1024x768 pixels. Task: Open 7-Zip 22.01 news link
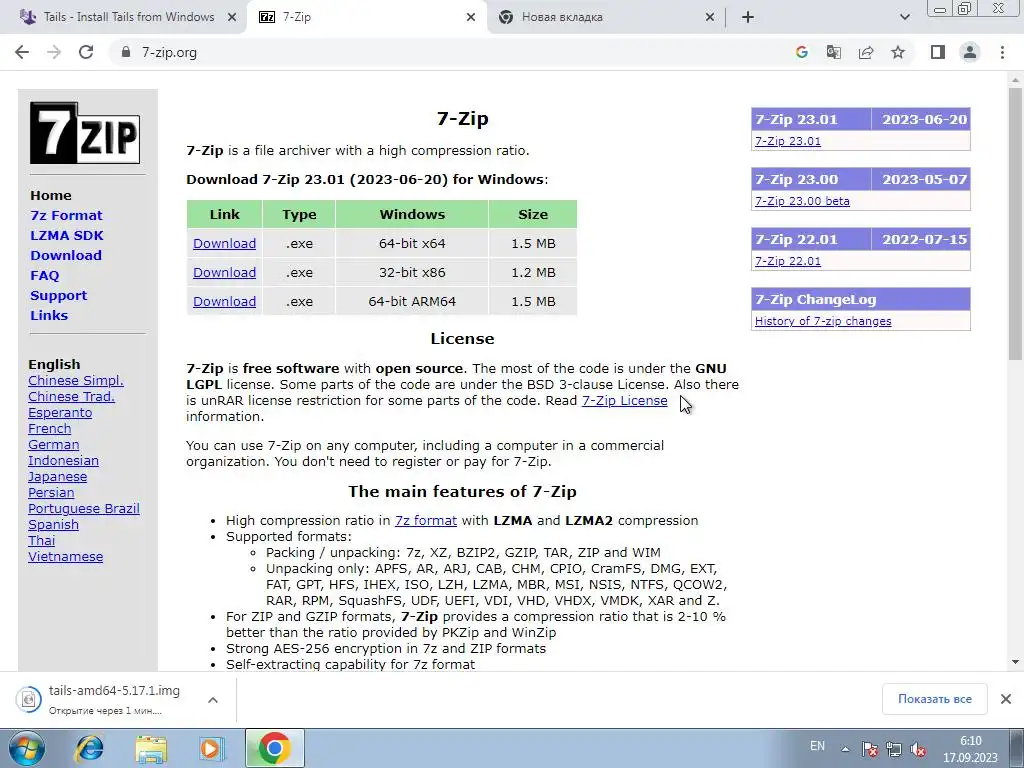[788, 261]
